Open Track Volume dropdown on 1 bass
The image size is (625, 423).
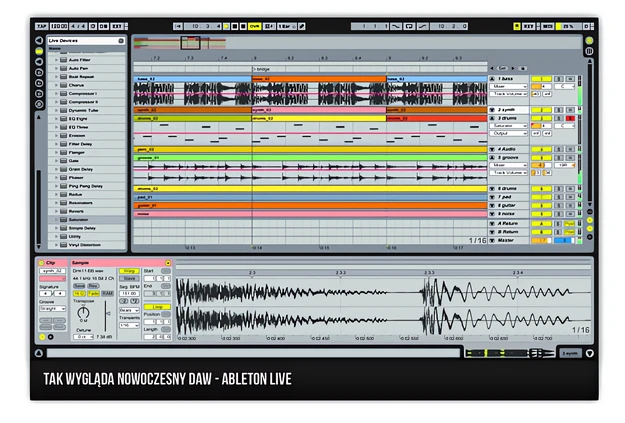tap(509, 94)
